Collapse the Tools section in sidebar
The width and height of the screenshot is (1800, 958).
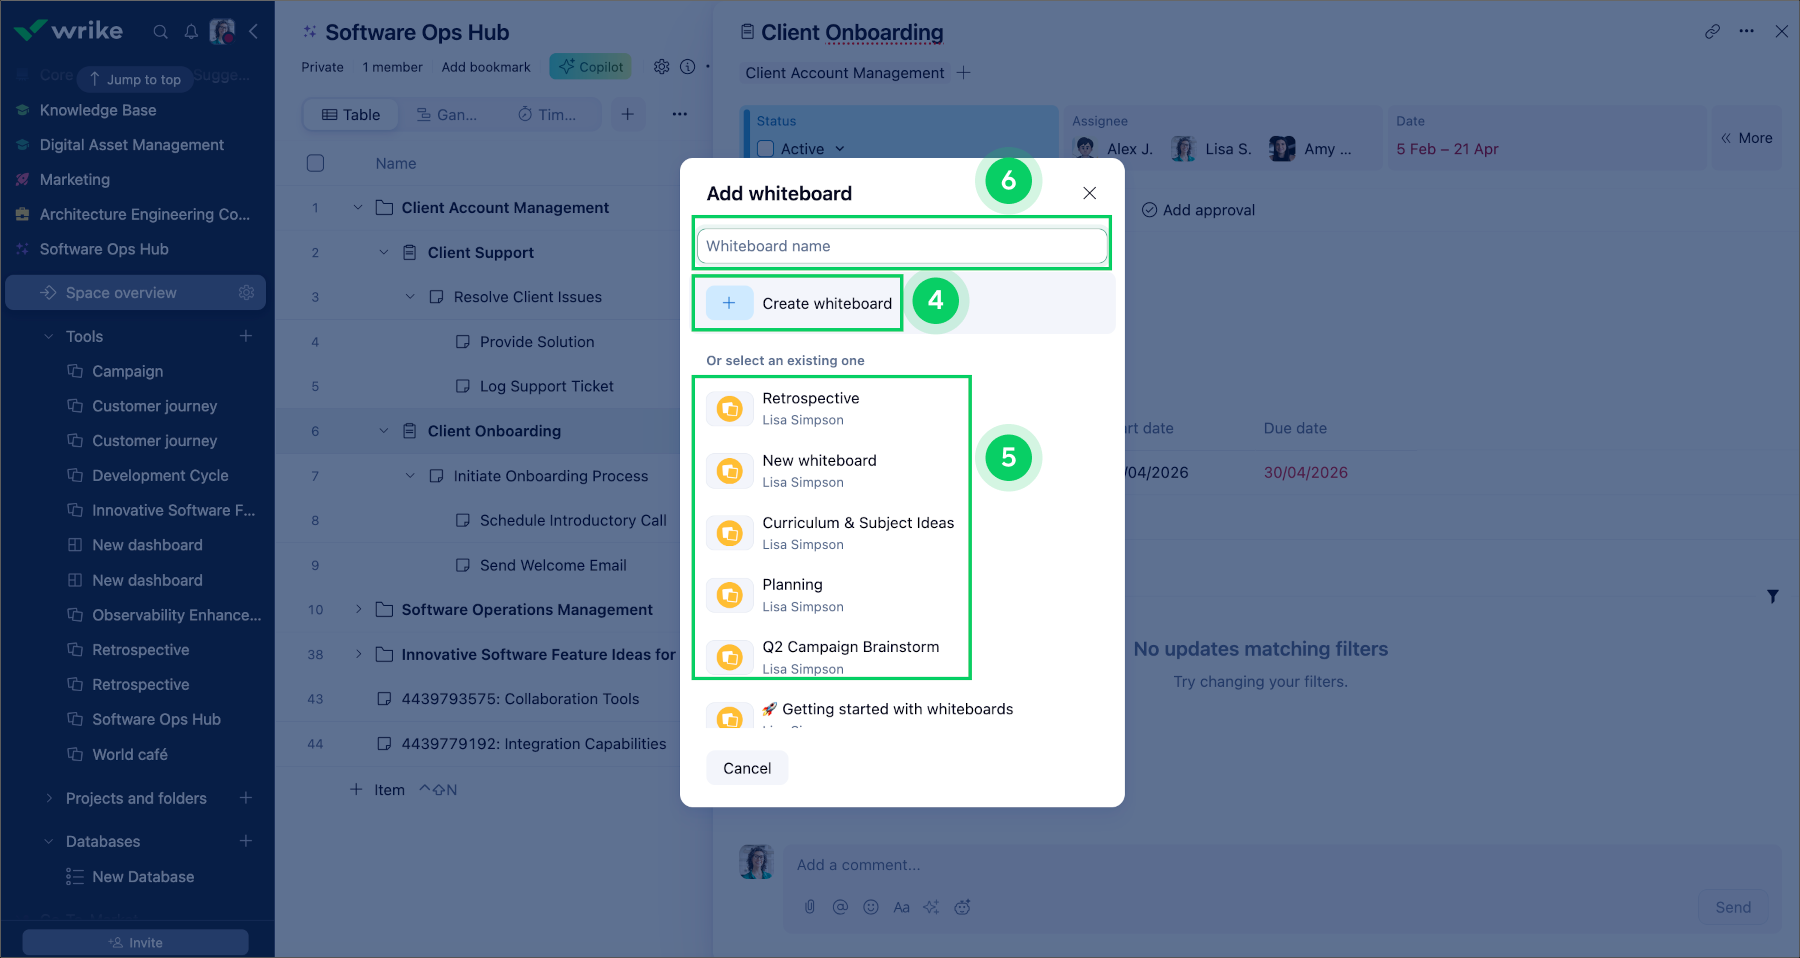click(x=49, y=337)
